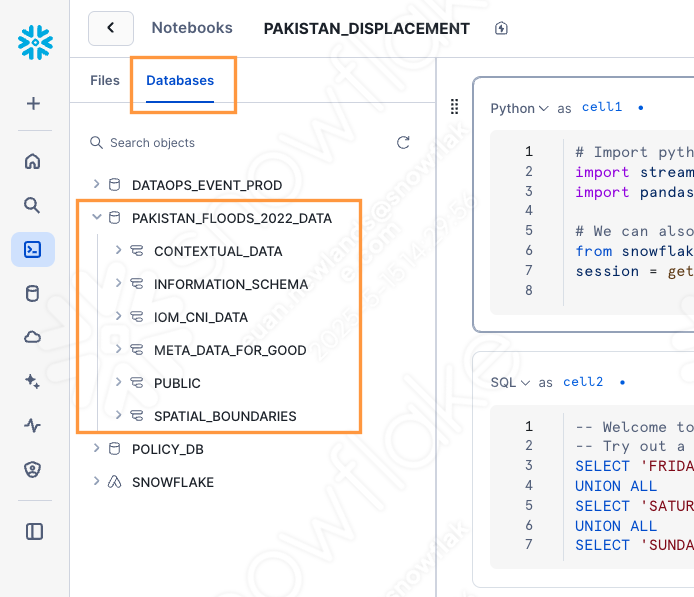The image size is (694, 597).
Task: Select PAKISTAN_FLOODS_2022_DATA in the tree
Action: [x=232, y=218]
